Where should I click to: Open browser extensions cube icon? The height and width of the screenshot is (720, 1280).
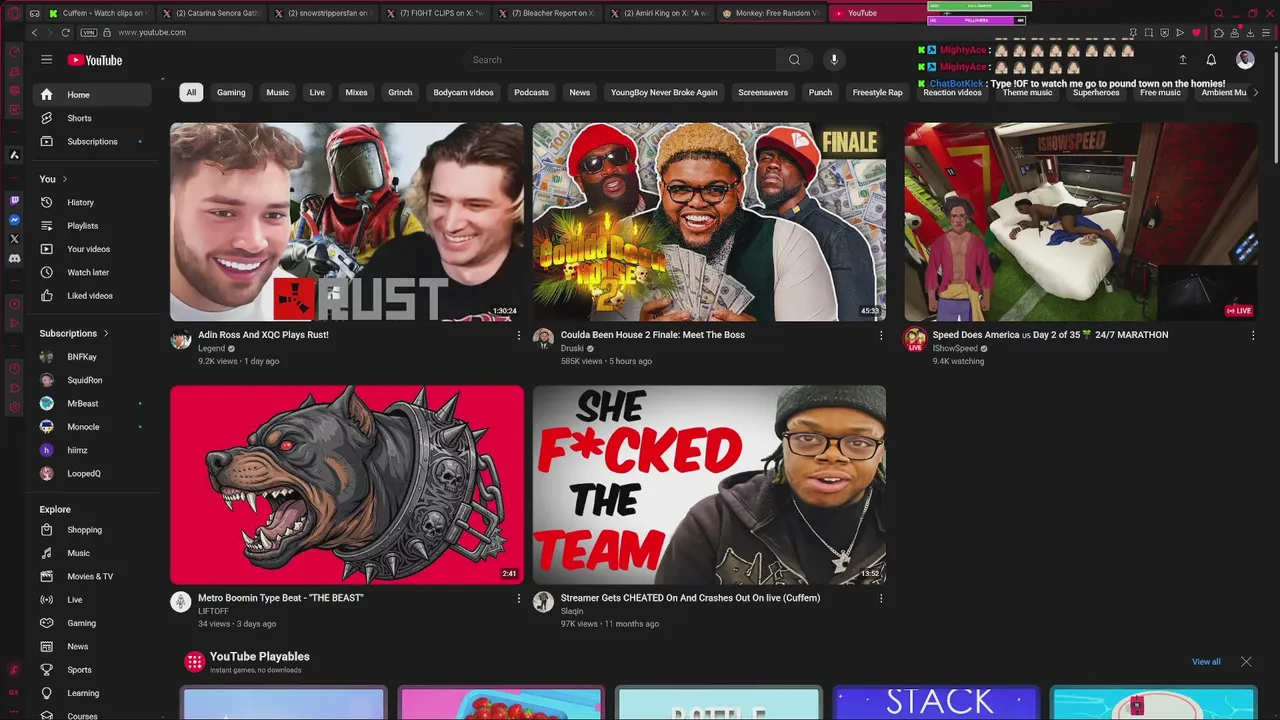[1218, 33]
